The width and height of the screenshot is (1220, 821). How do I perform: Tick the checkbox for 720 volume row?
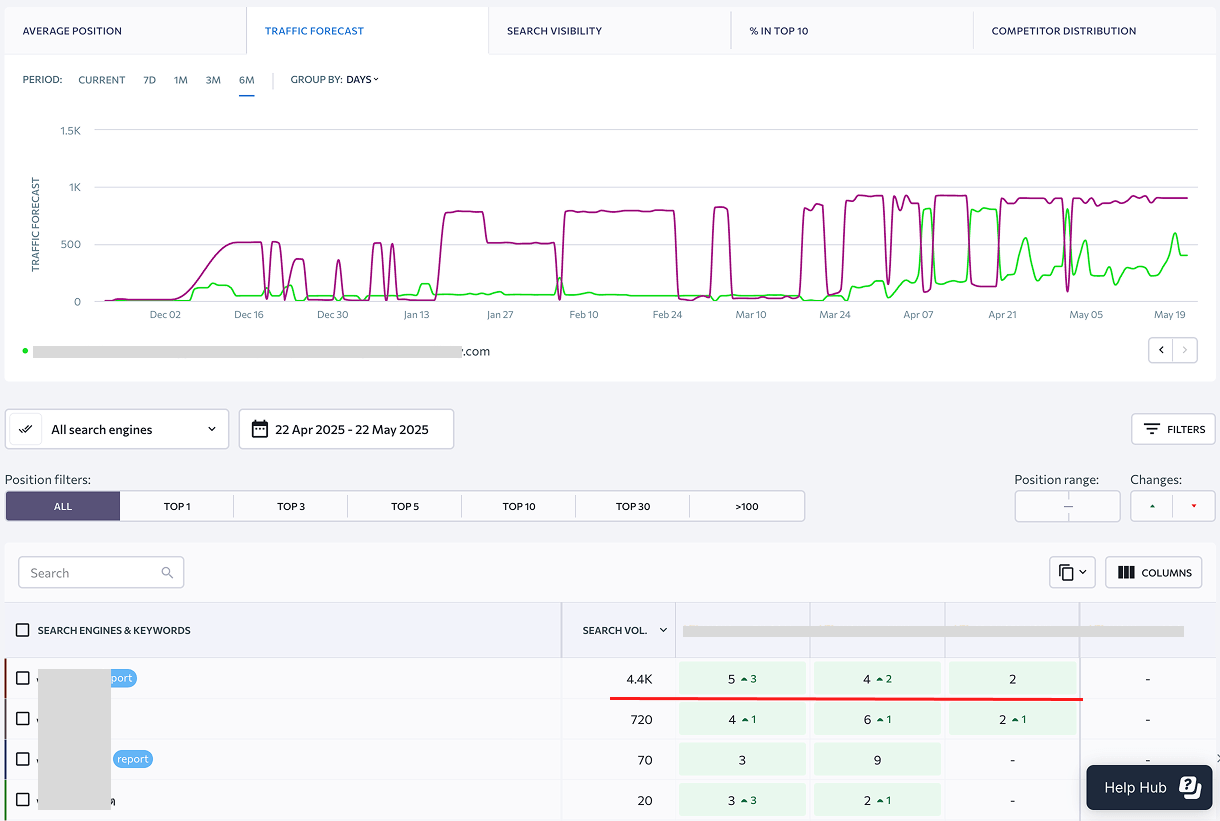tap(23, 719)
